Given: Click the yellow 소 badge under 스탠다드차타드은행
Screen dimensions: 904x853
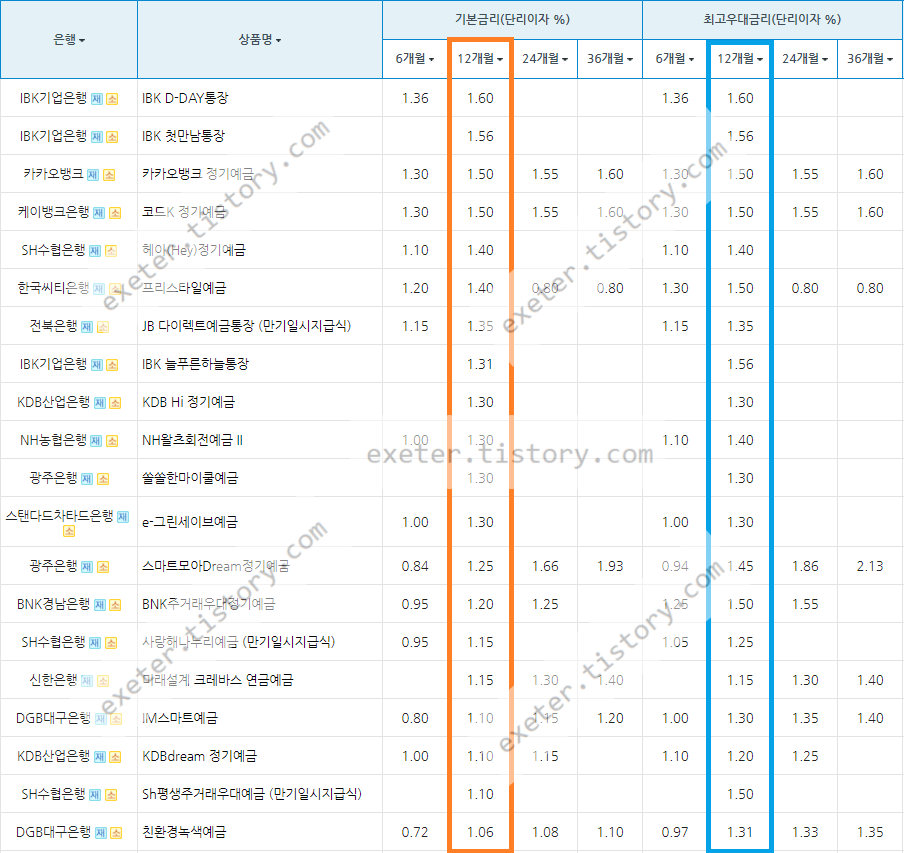Looking at the screenshot, I should [69, 531].
